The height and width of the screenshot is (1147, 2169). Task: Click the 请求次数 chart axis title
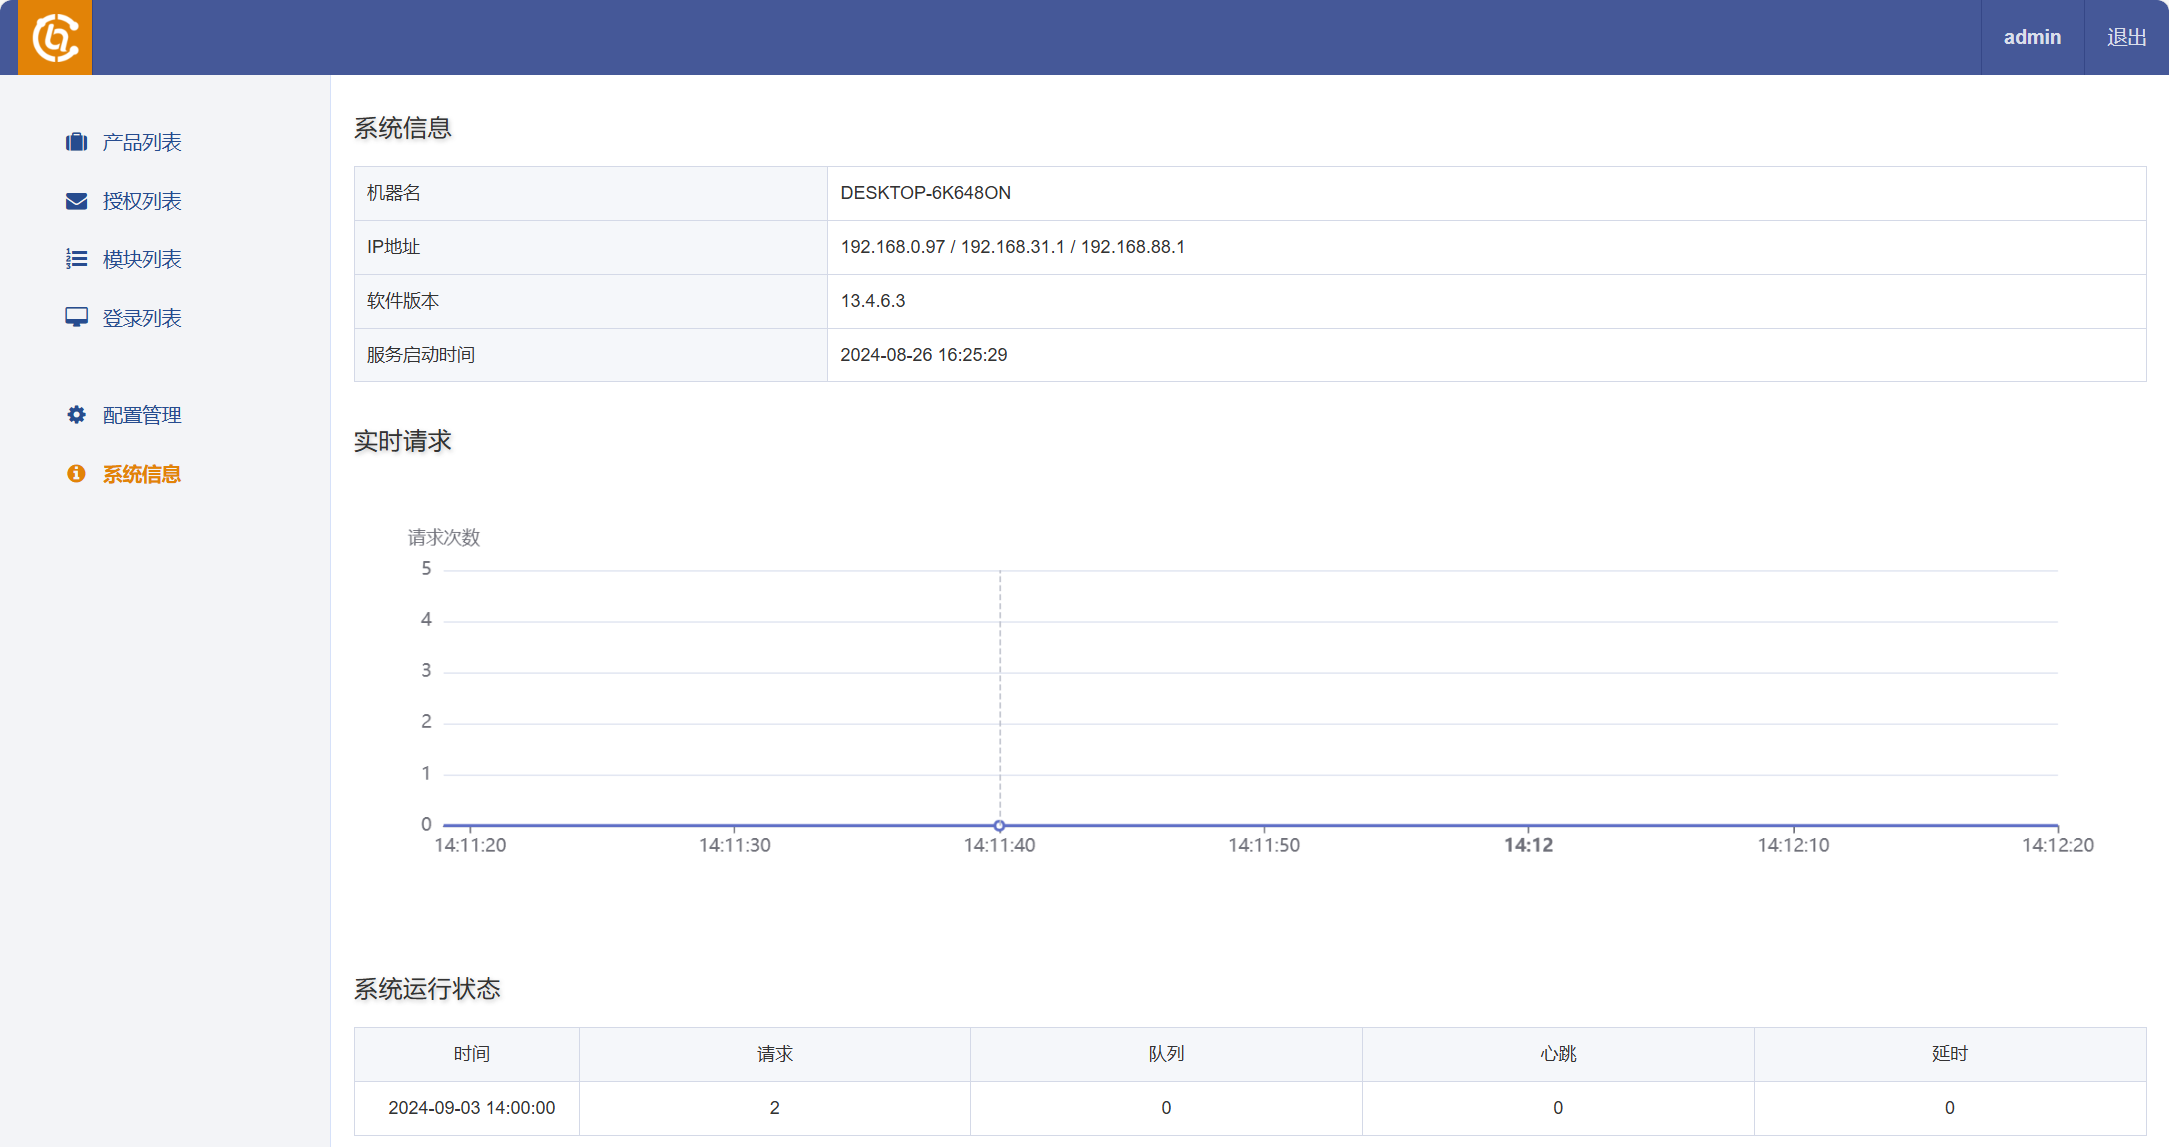(x=444, y=538)
